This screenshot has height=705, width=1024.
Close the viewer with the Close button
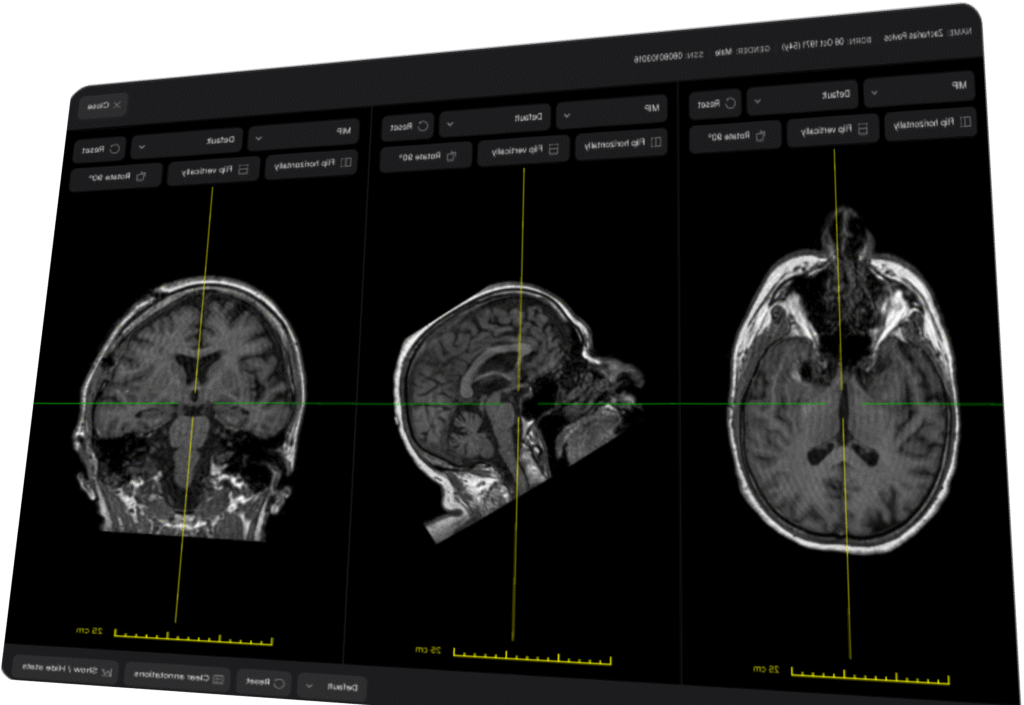click(104, 104)
